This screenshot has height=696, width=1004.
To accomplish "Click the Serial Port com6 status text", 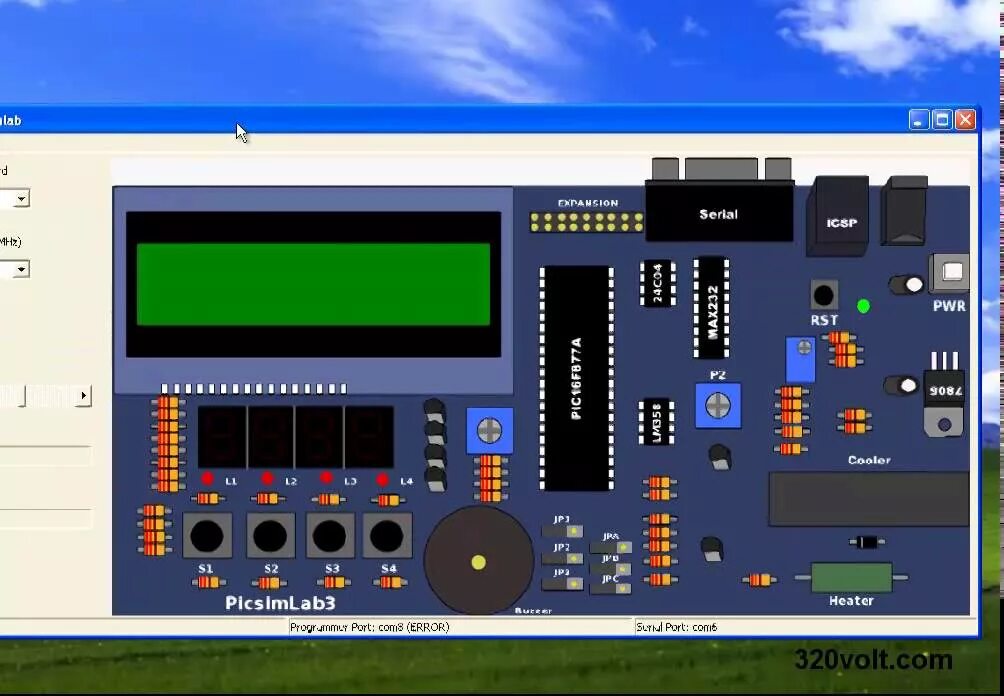I will tap(676, 627).
